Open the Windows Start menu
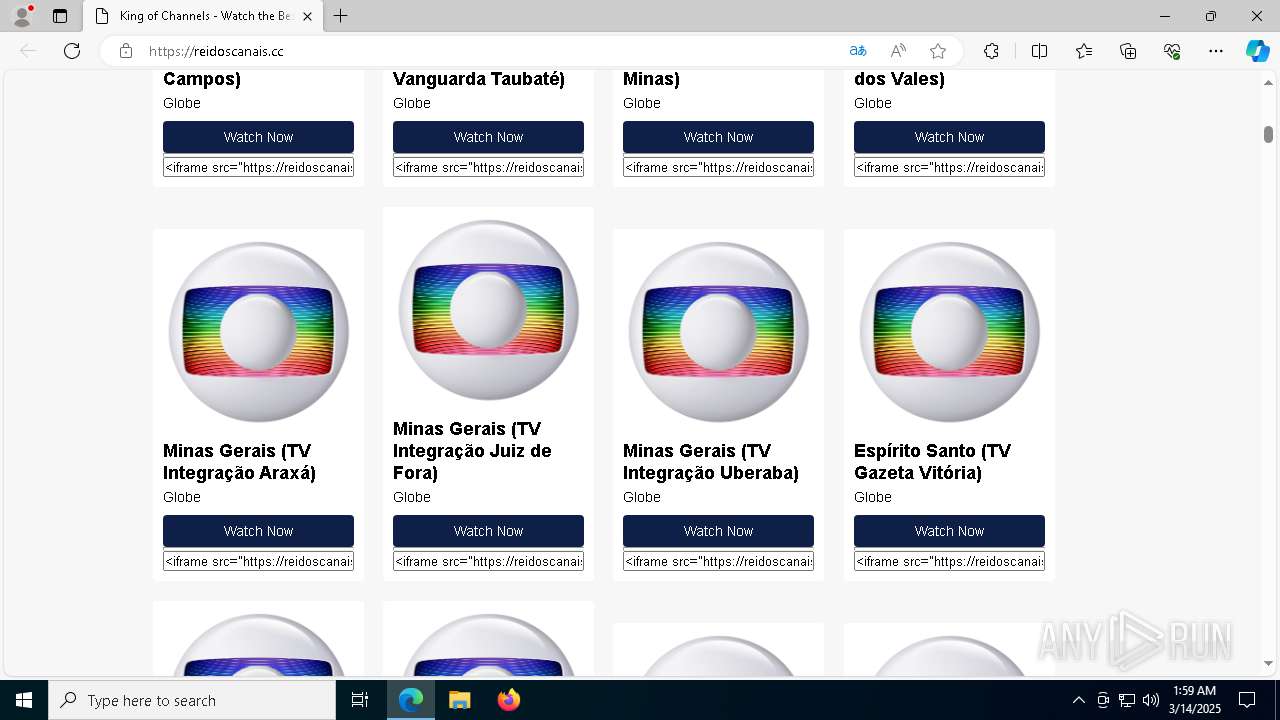The height and width of the screenshot is (720, 1280). point(24,700)
